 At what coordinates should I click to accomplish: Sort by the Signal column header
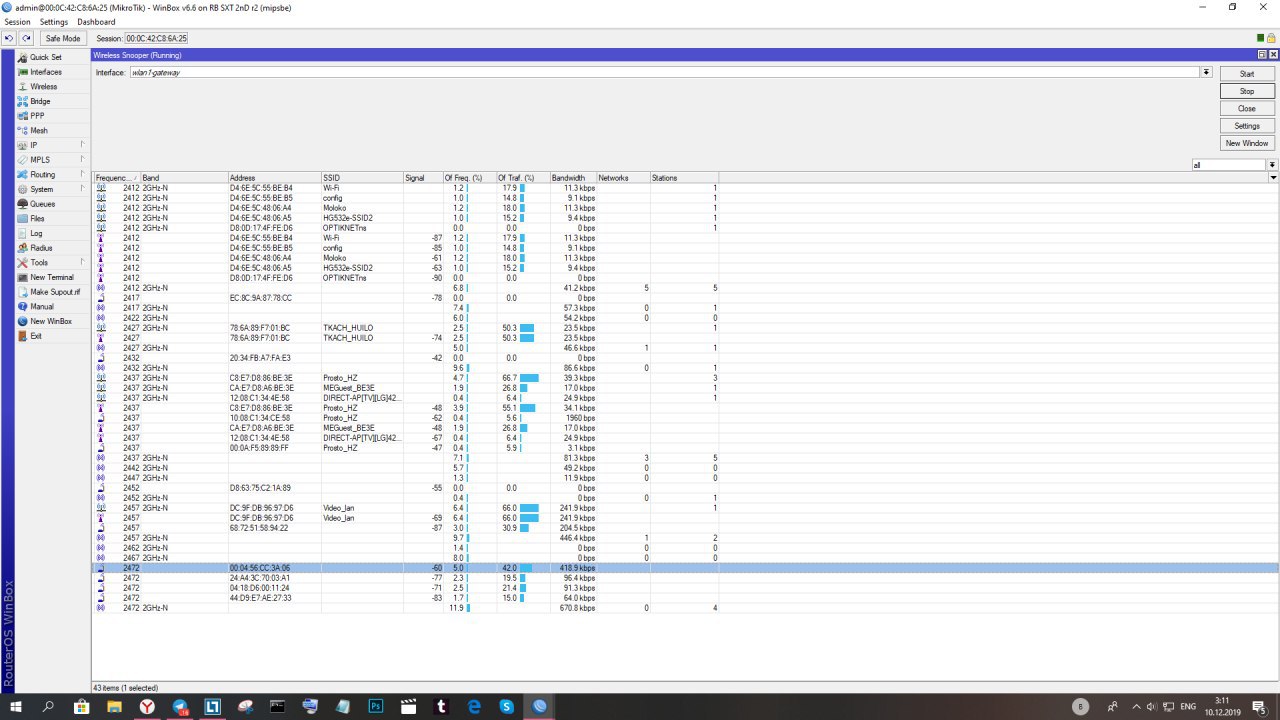tap(422, 178)
